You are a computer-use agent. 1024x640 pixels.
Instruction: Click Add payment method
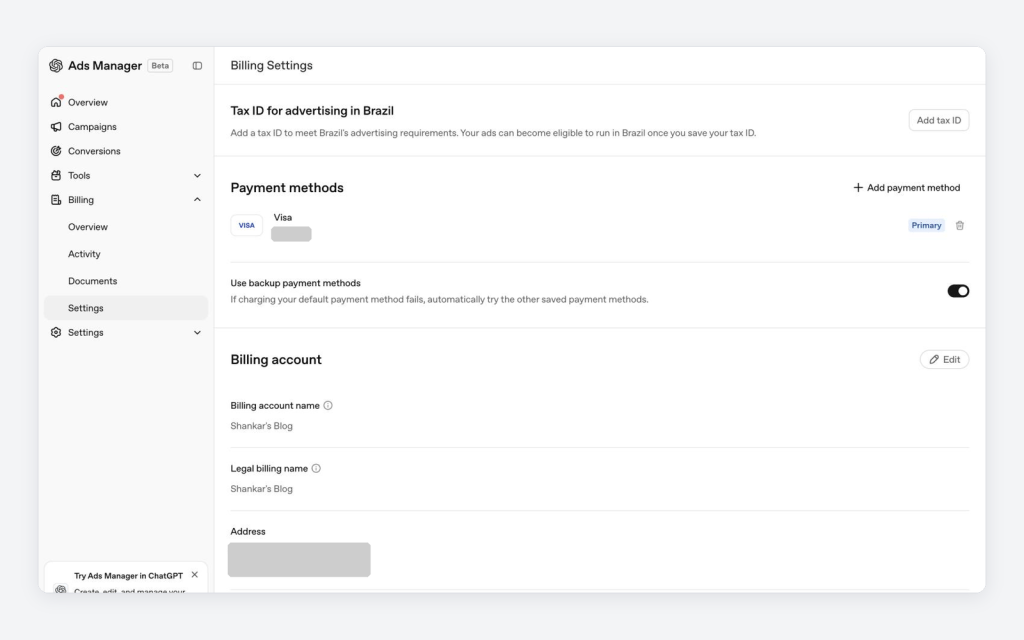[x=906, y=187]
